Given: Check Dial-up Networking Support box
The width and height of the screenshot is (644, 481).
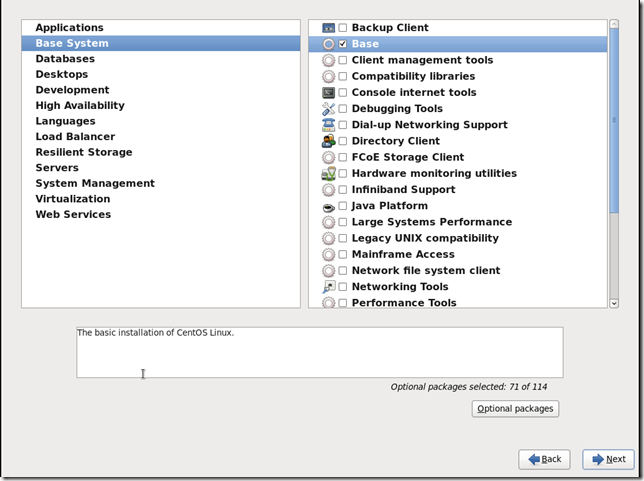Looking at the screenshot, I should pos(343,125).
